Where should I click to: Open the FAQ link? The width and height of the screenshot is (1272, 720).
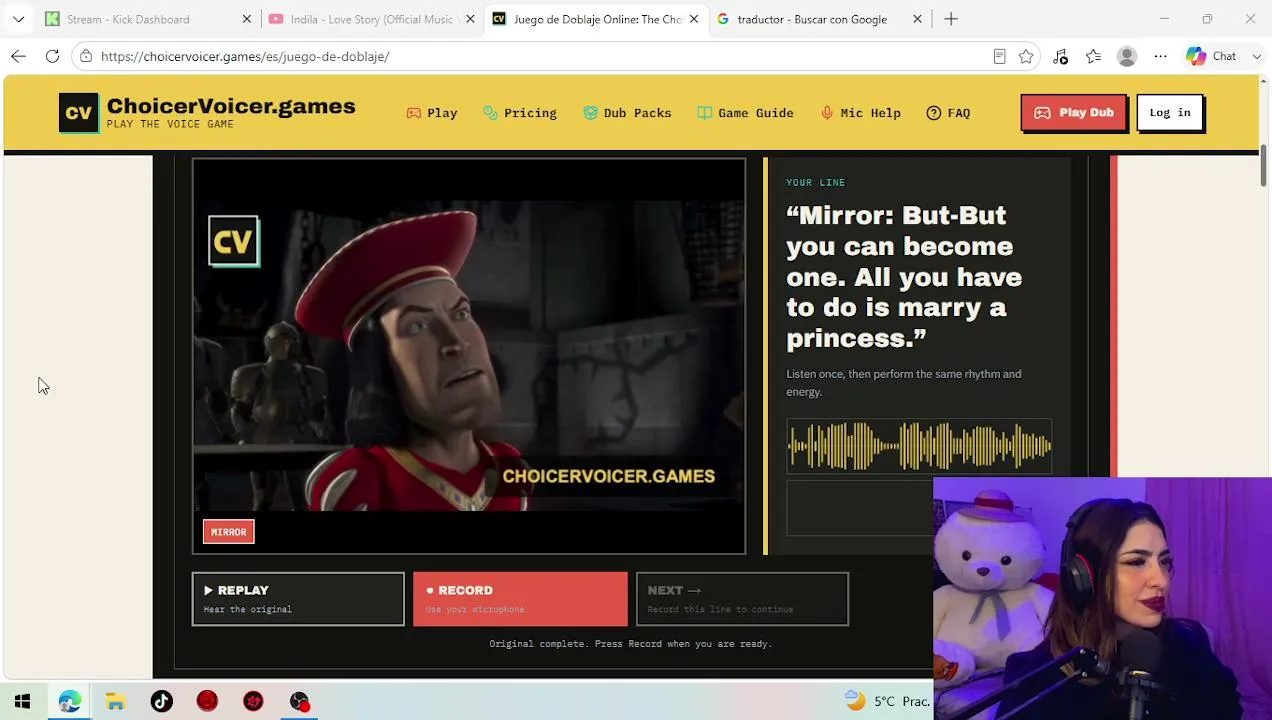(x=948, y=113)
